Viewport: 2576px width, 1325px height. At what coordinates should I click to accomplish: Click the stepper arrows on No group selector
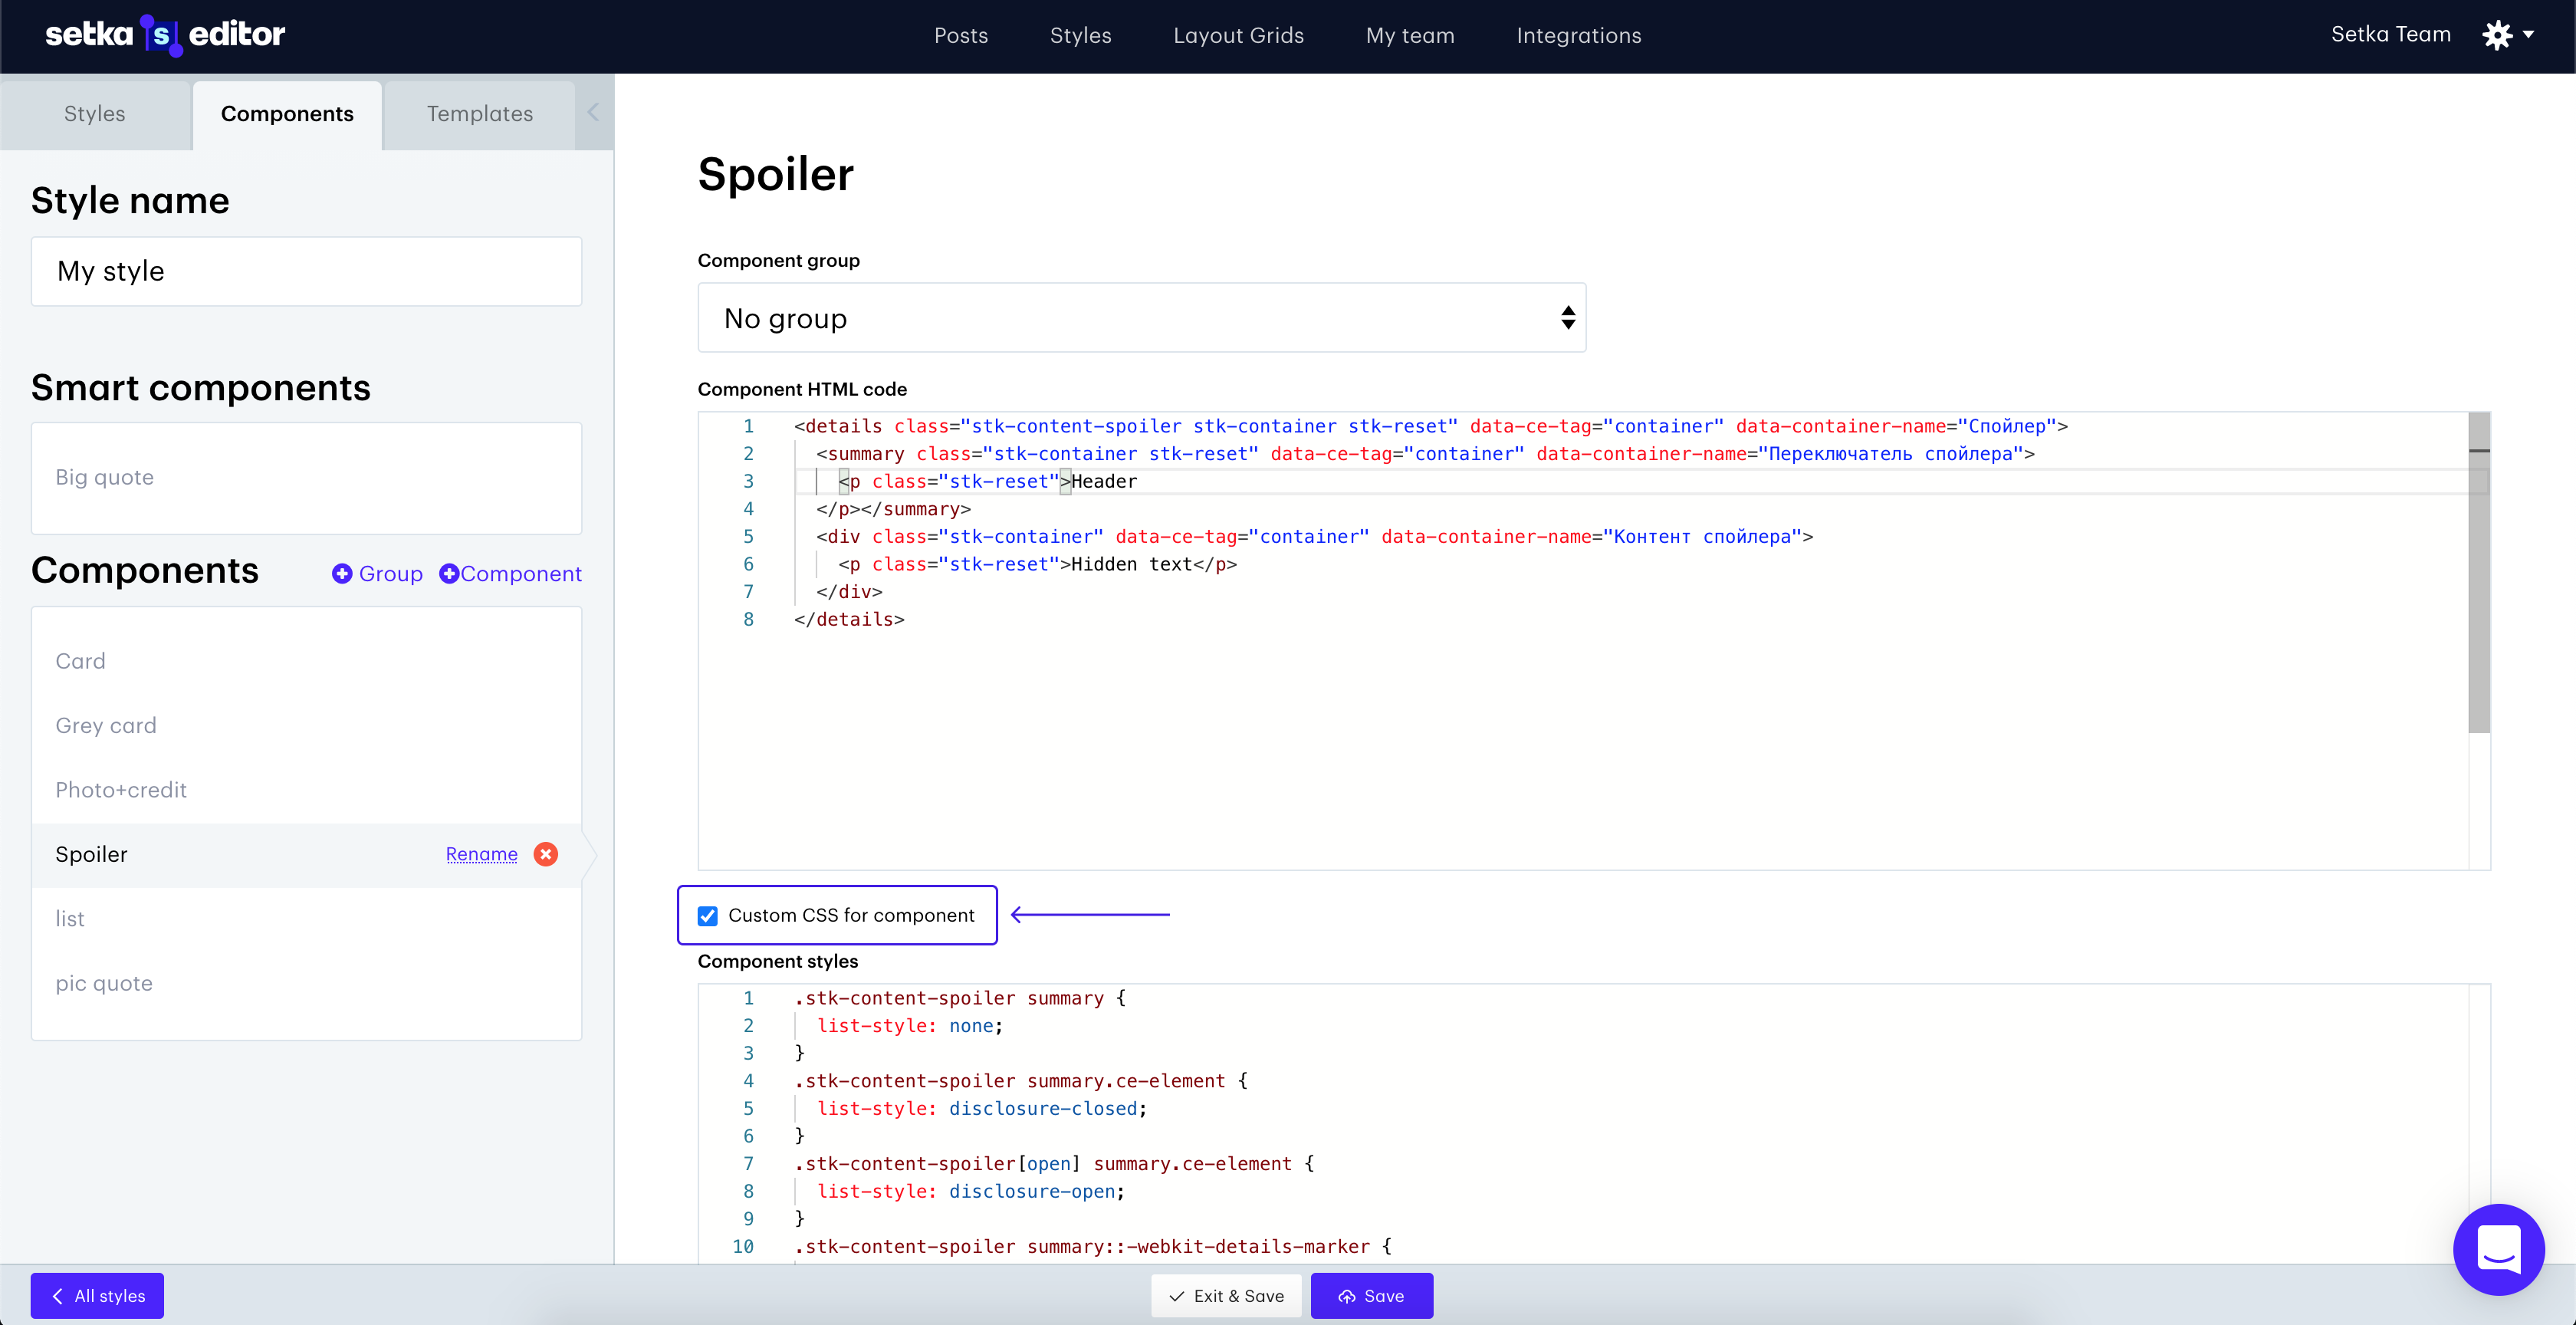[1567, 317]
